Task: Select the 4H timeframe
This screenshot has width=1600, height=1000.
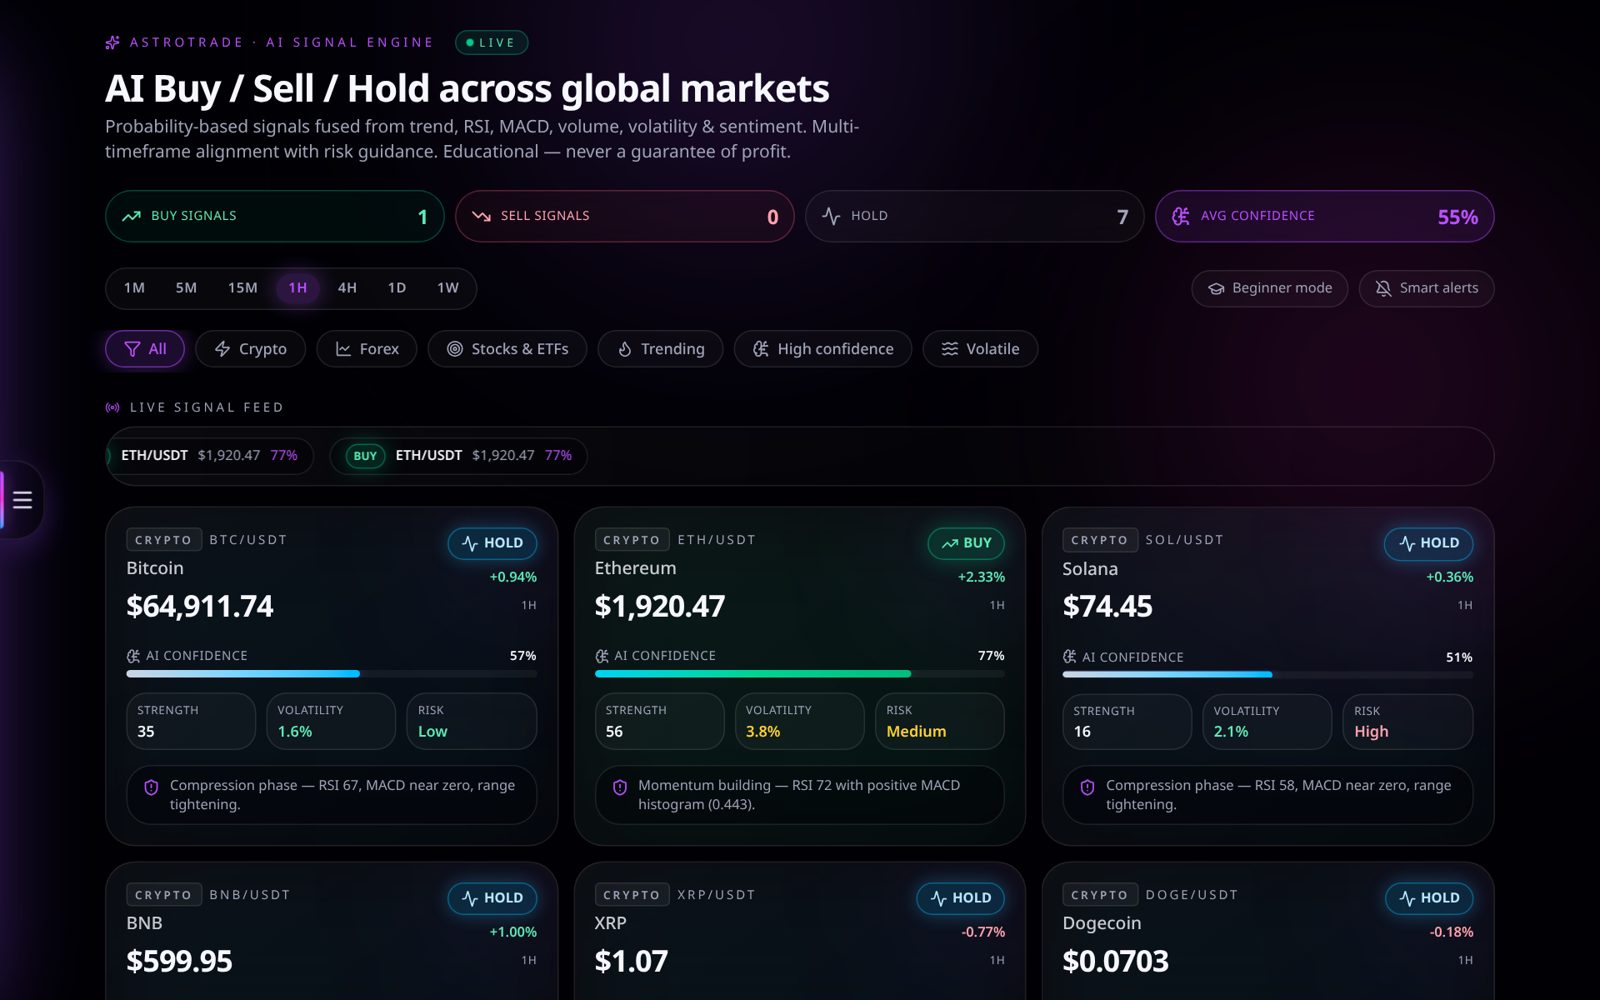Action: [x=347, y=288]
